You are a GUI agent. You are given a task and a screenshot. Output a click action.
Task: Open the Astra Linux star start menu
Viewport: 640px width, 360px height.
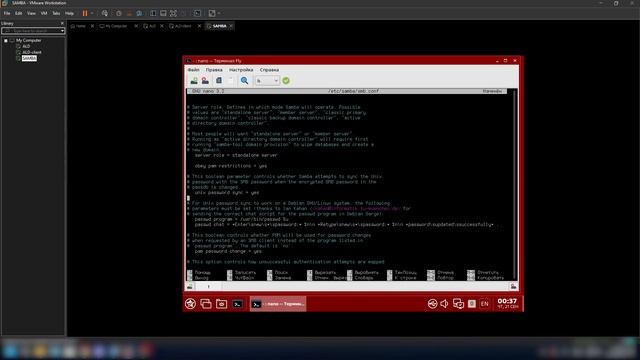coord(190,303)
